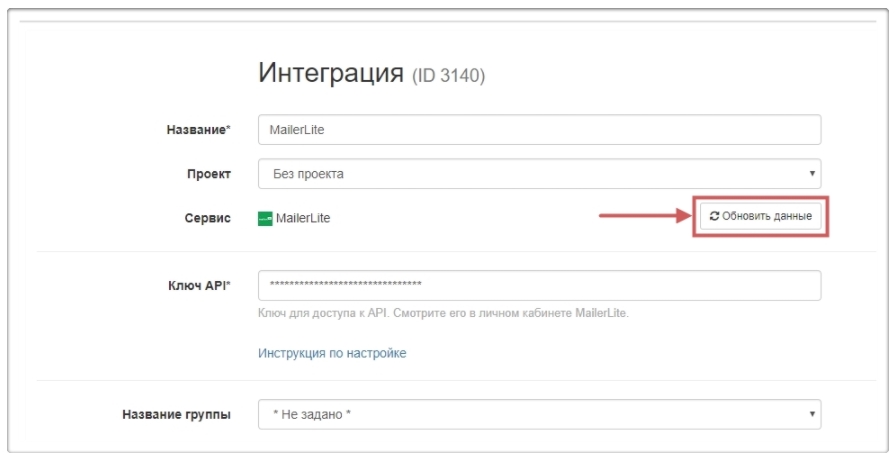Click the Интеграция page heading

331,73
